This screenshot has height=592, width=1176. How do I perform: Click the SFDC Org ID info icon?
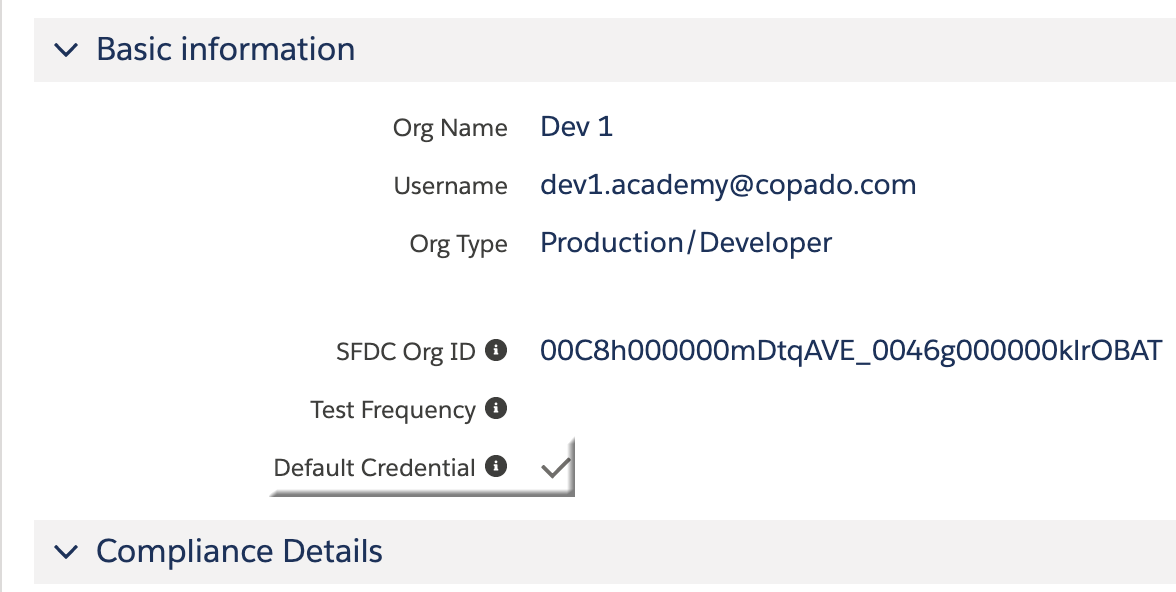point(496,350)
